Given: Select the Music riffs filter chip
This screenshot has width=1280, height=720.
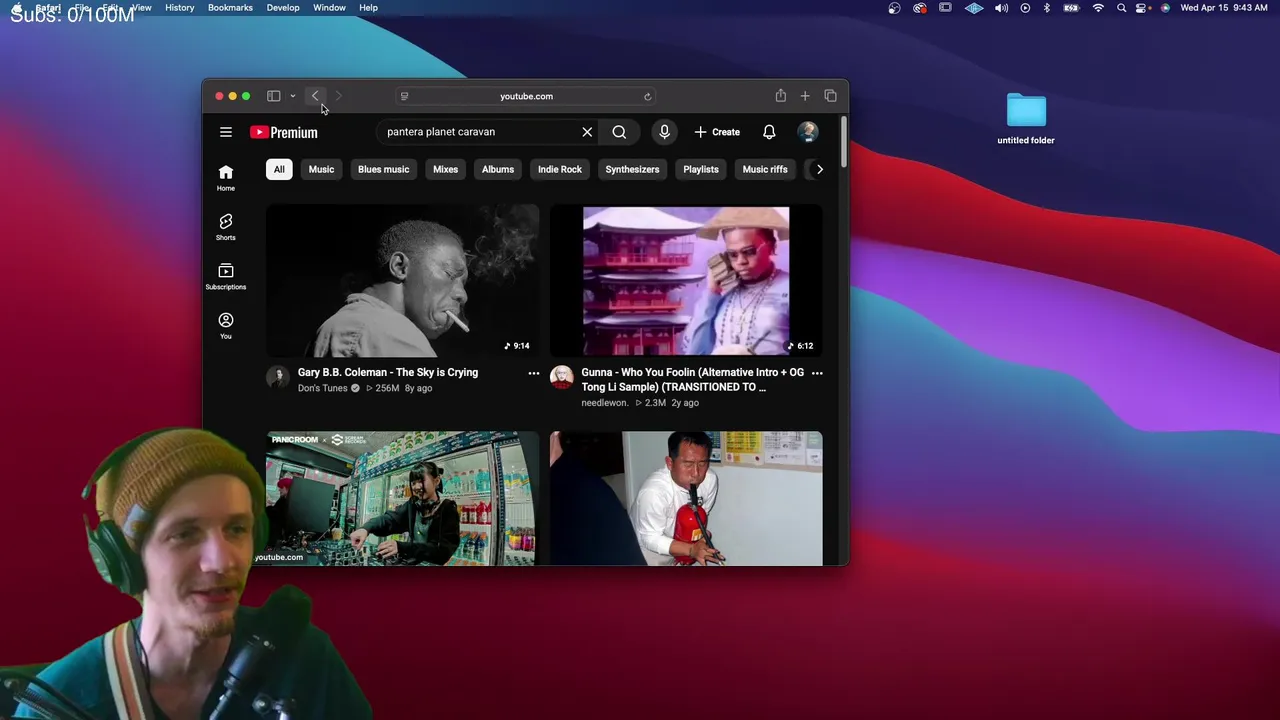Looking at the screenshot, I should point(765,169).
